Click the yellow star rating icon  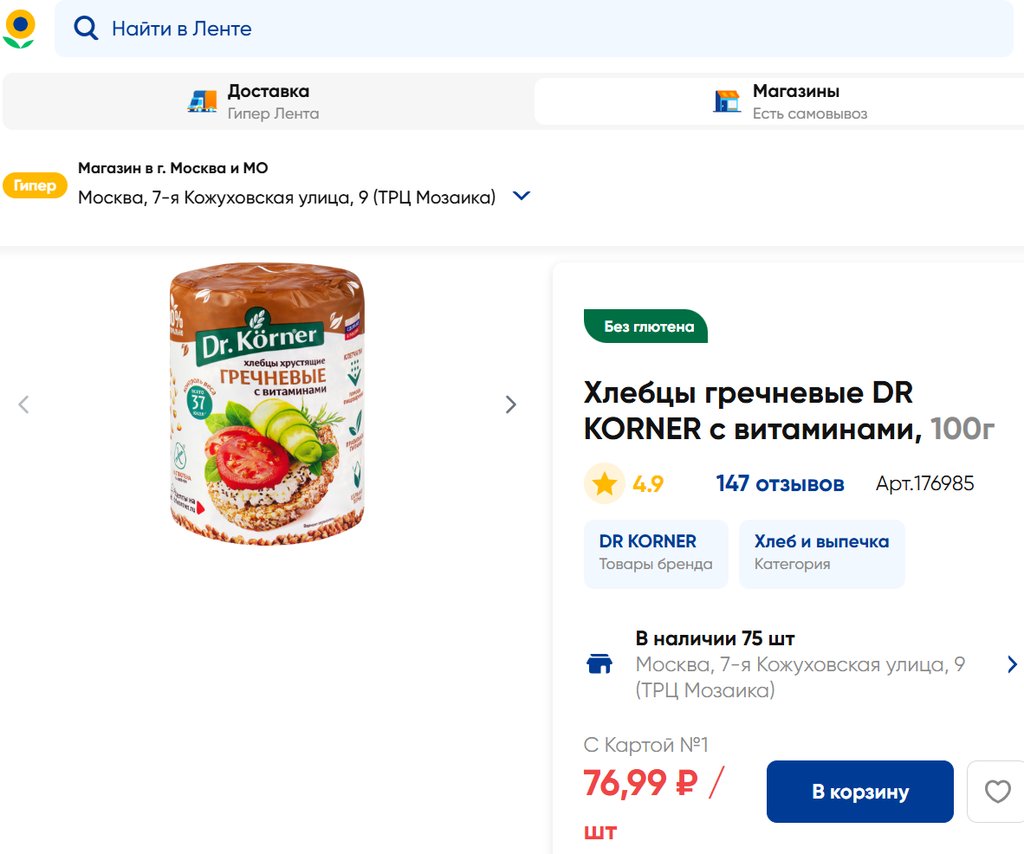[604, 484]
